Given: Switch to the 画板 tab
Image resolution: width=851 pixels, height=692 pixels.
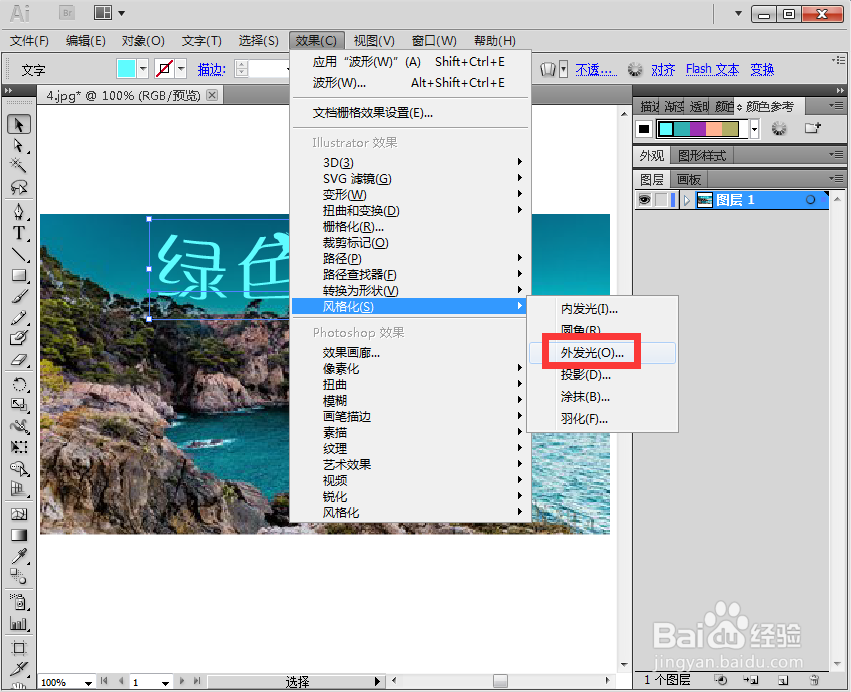Looking at the screenshot, I should tap(688, 179).
